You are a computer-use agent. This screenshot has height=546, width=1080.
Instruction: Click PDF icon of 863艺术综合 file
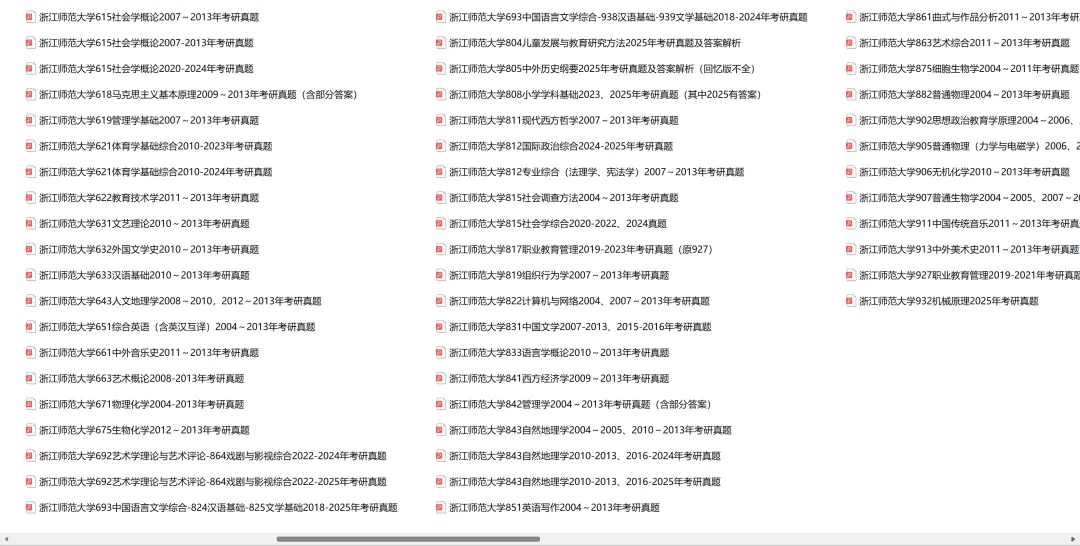pyautogui.click(x=851, y=43)
